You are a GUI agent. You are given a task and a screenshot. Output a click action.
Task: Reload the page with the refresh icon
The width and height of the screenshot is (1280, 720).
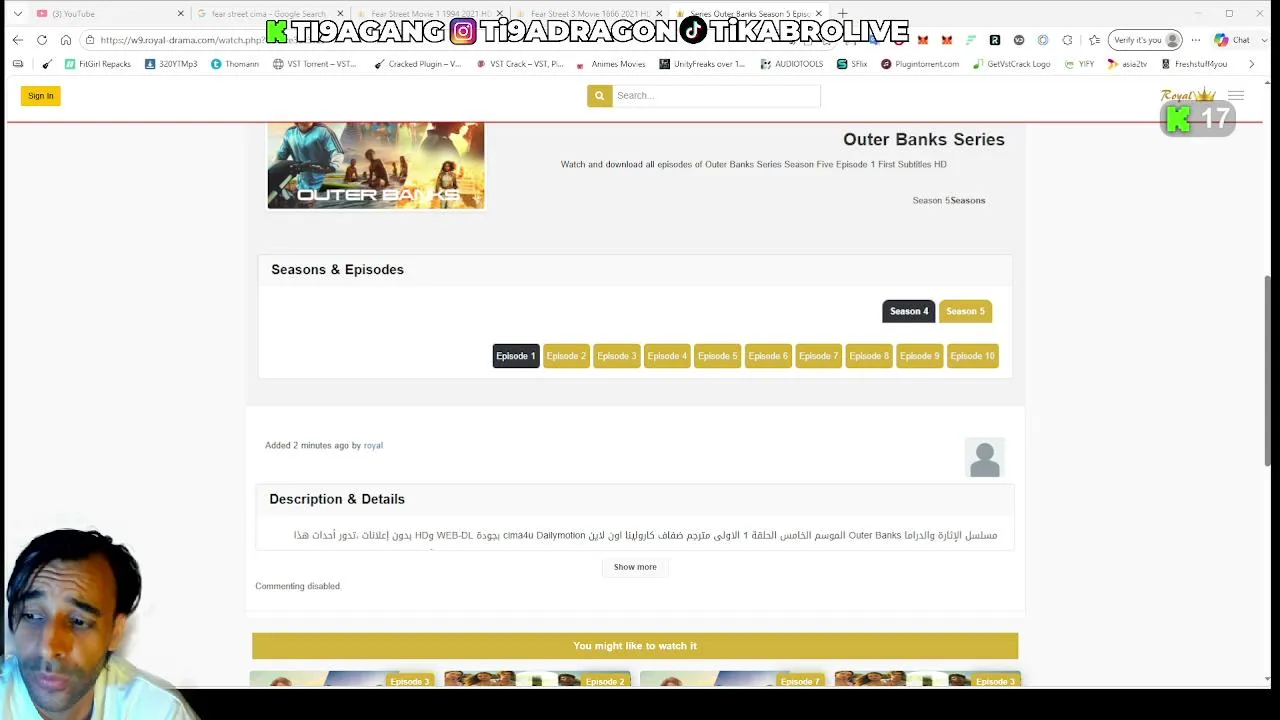click(x=42, y=40)
